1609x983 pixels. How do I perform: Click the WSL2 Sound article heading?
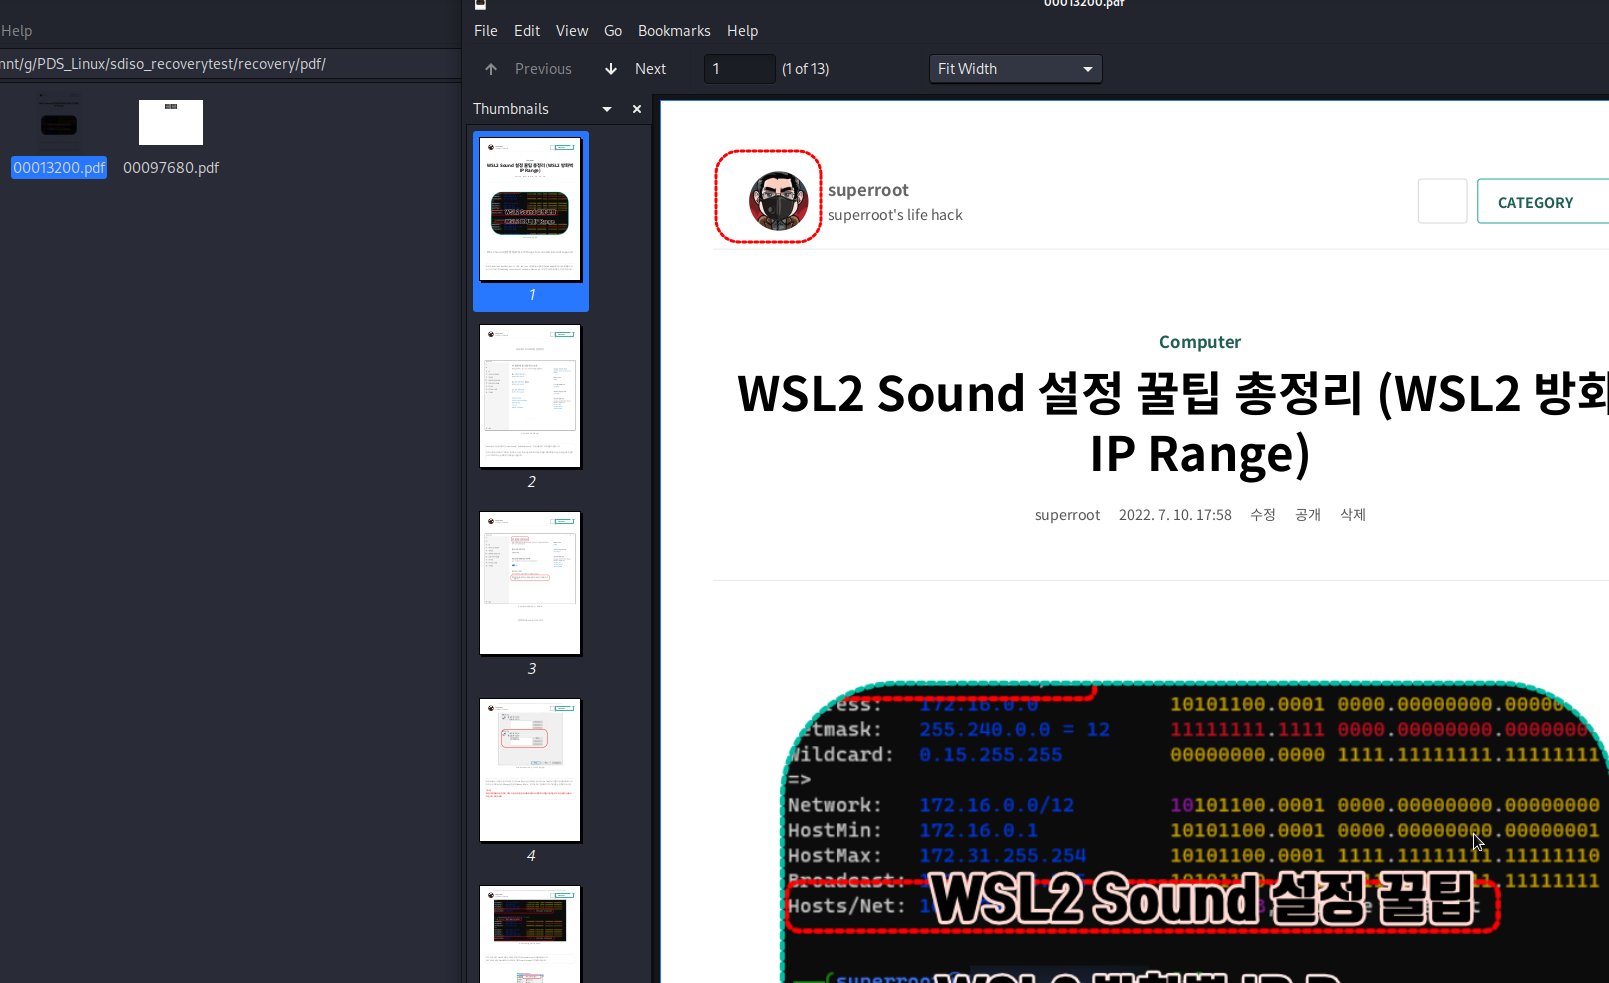pos(1173,422)
